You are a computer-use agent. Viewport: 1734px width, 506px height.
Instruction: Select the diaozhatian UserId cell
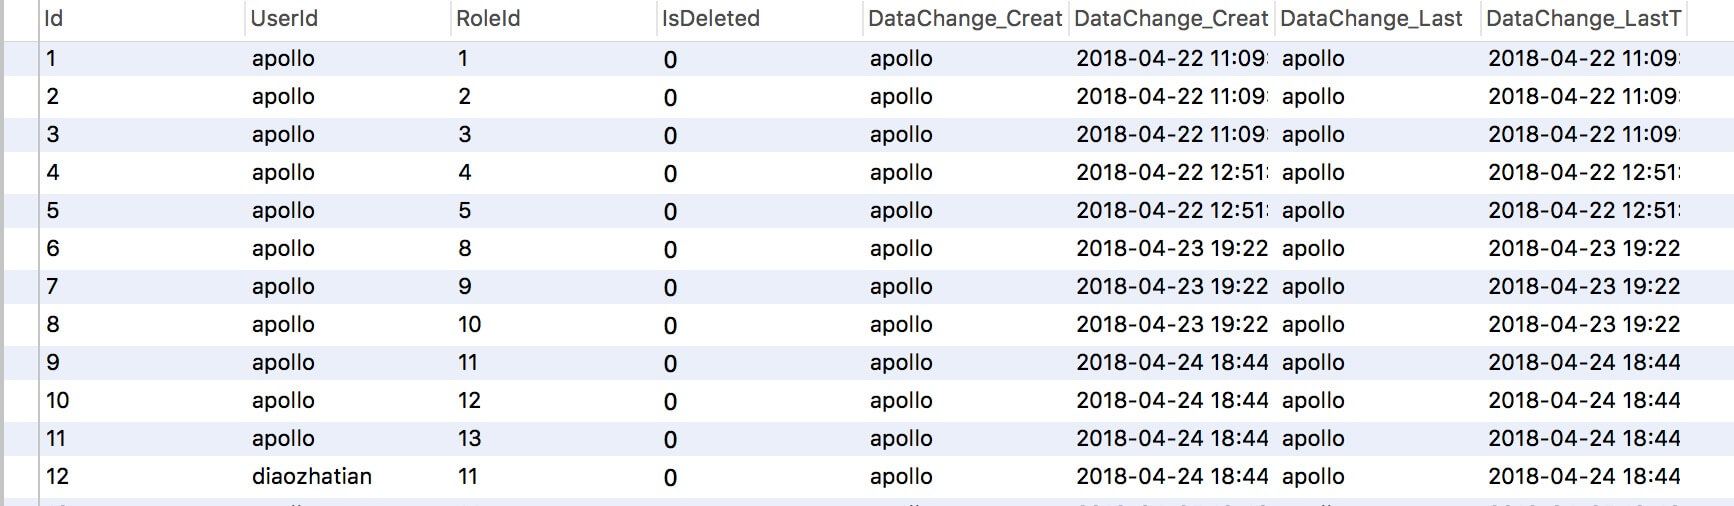click(312, 477)
